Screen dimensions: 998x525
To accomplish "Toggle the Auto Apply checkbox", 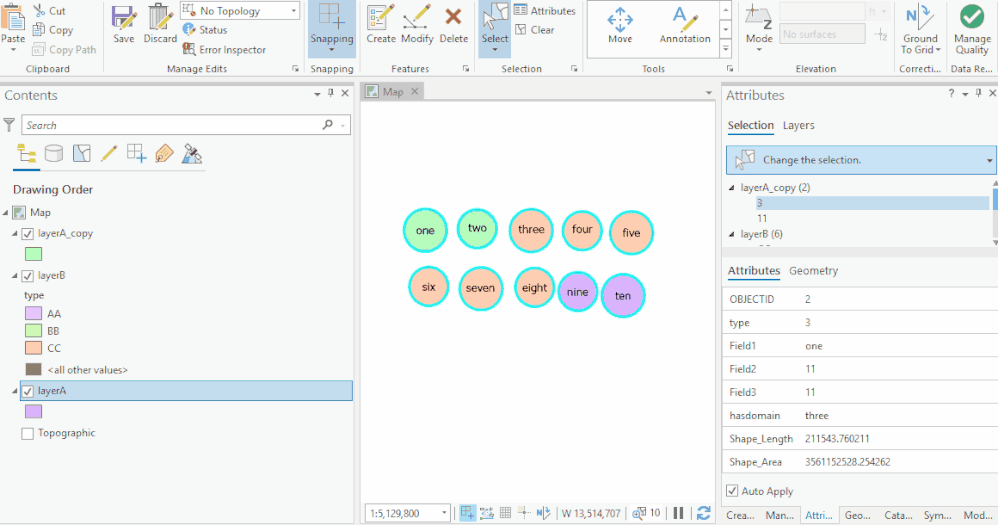I will pyautogui.click(x=732, y=491).
